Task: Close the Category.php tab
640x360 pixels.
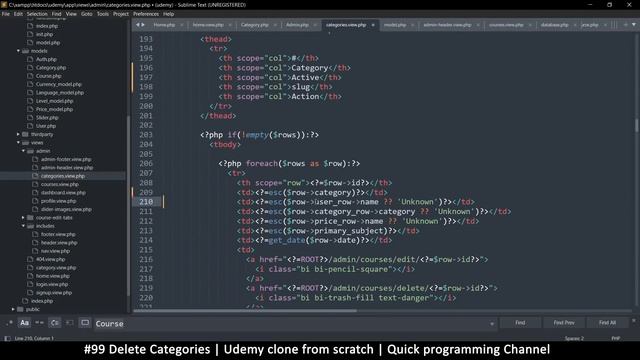Action: click(x=275, y=25)
